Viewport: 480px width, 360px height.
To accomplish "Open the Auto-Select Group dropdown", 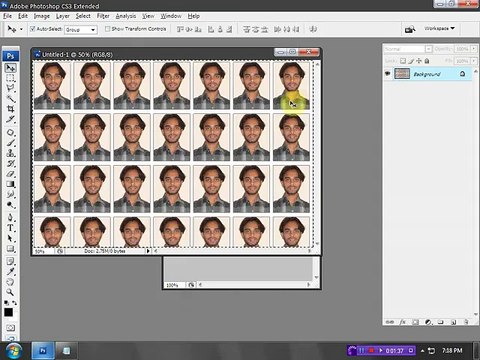I will 81,30.
